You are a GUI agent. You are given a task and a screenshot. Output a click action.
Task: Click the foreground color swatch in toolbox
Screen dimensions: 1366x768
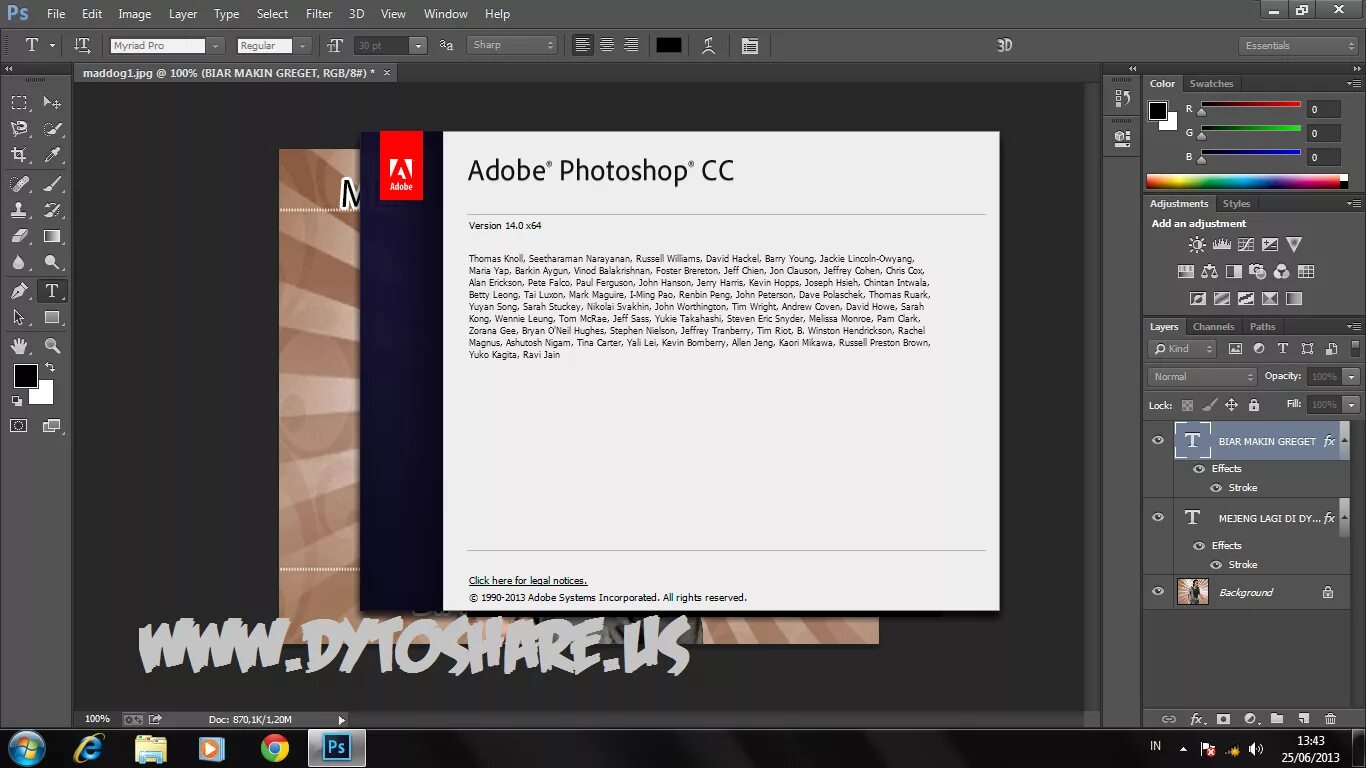coord(26,376)
